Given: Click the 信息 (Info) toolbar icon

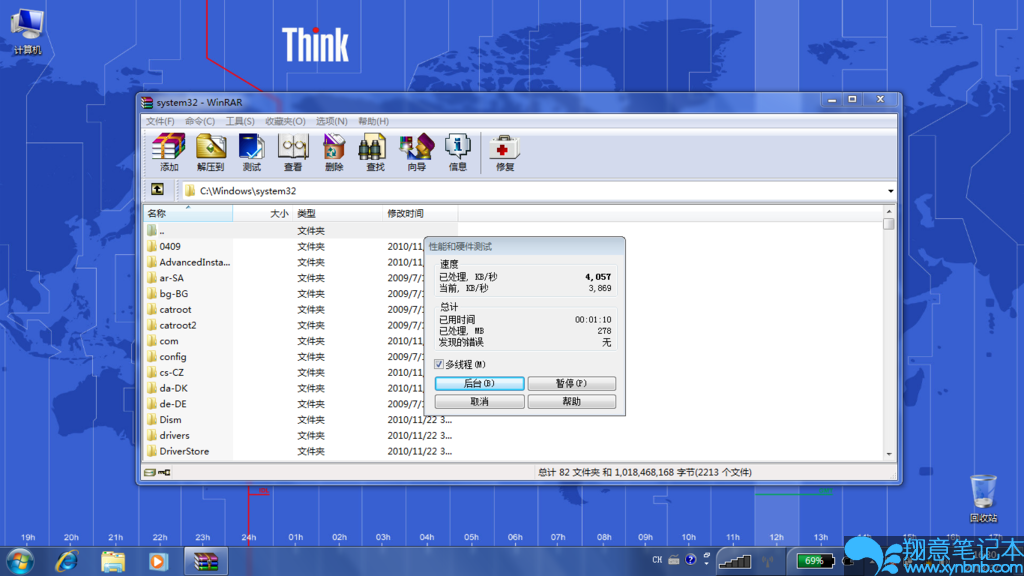Looking at the screenshot, I should [457, 152].
